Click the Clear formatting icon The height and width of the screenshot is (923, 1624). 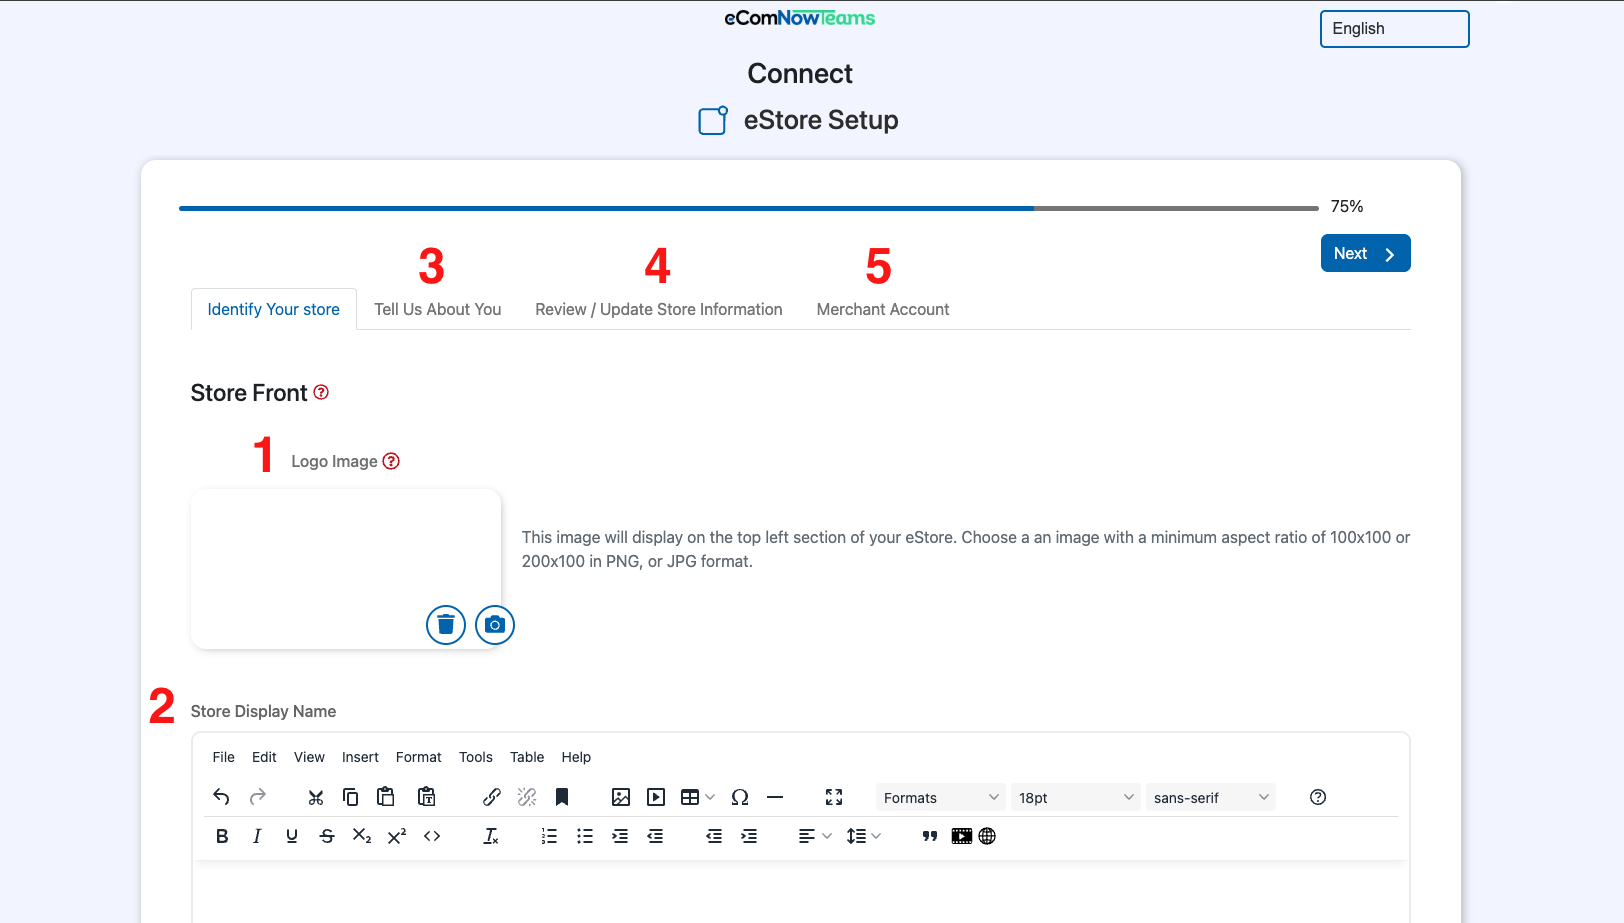(x=491, y=836)
